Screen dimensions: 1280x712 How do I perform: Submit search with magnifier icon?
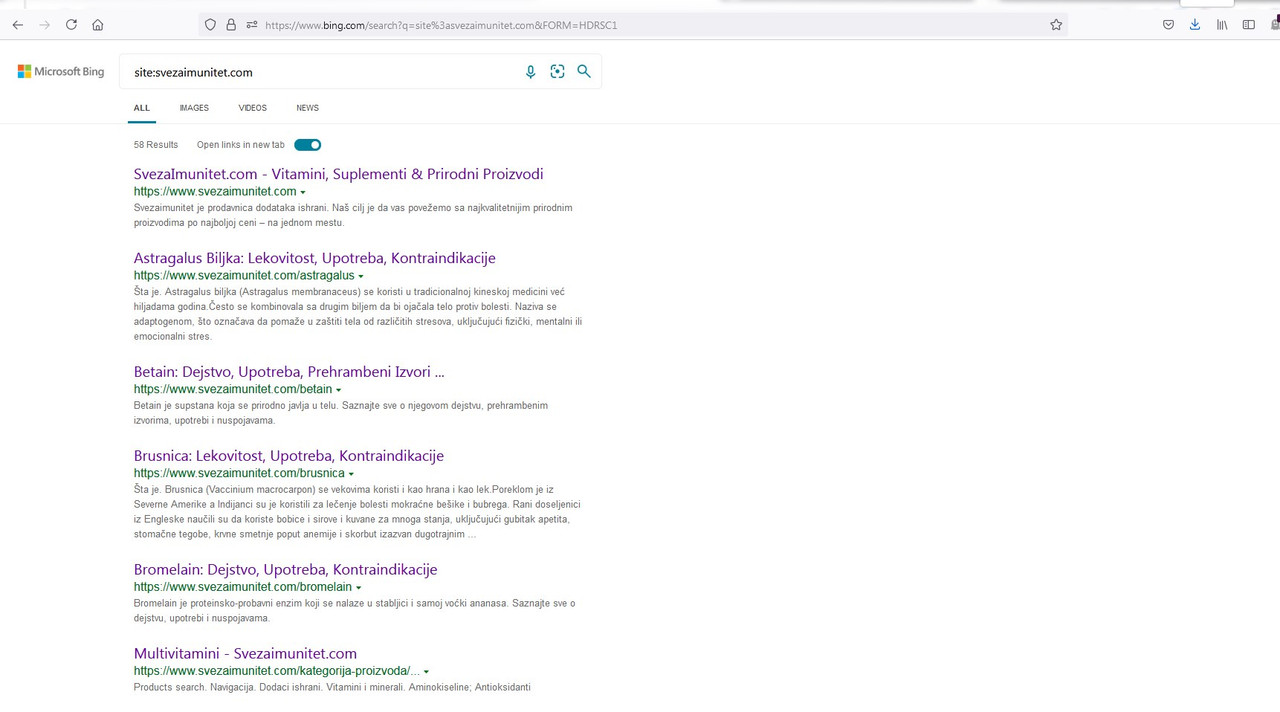click(584, 72)
